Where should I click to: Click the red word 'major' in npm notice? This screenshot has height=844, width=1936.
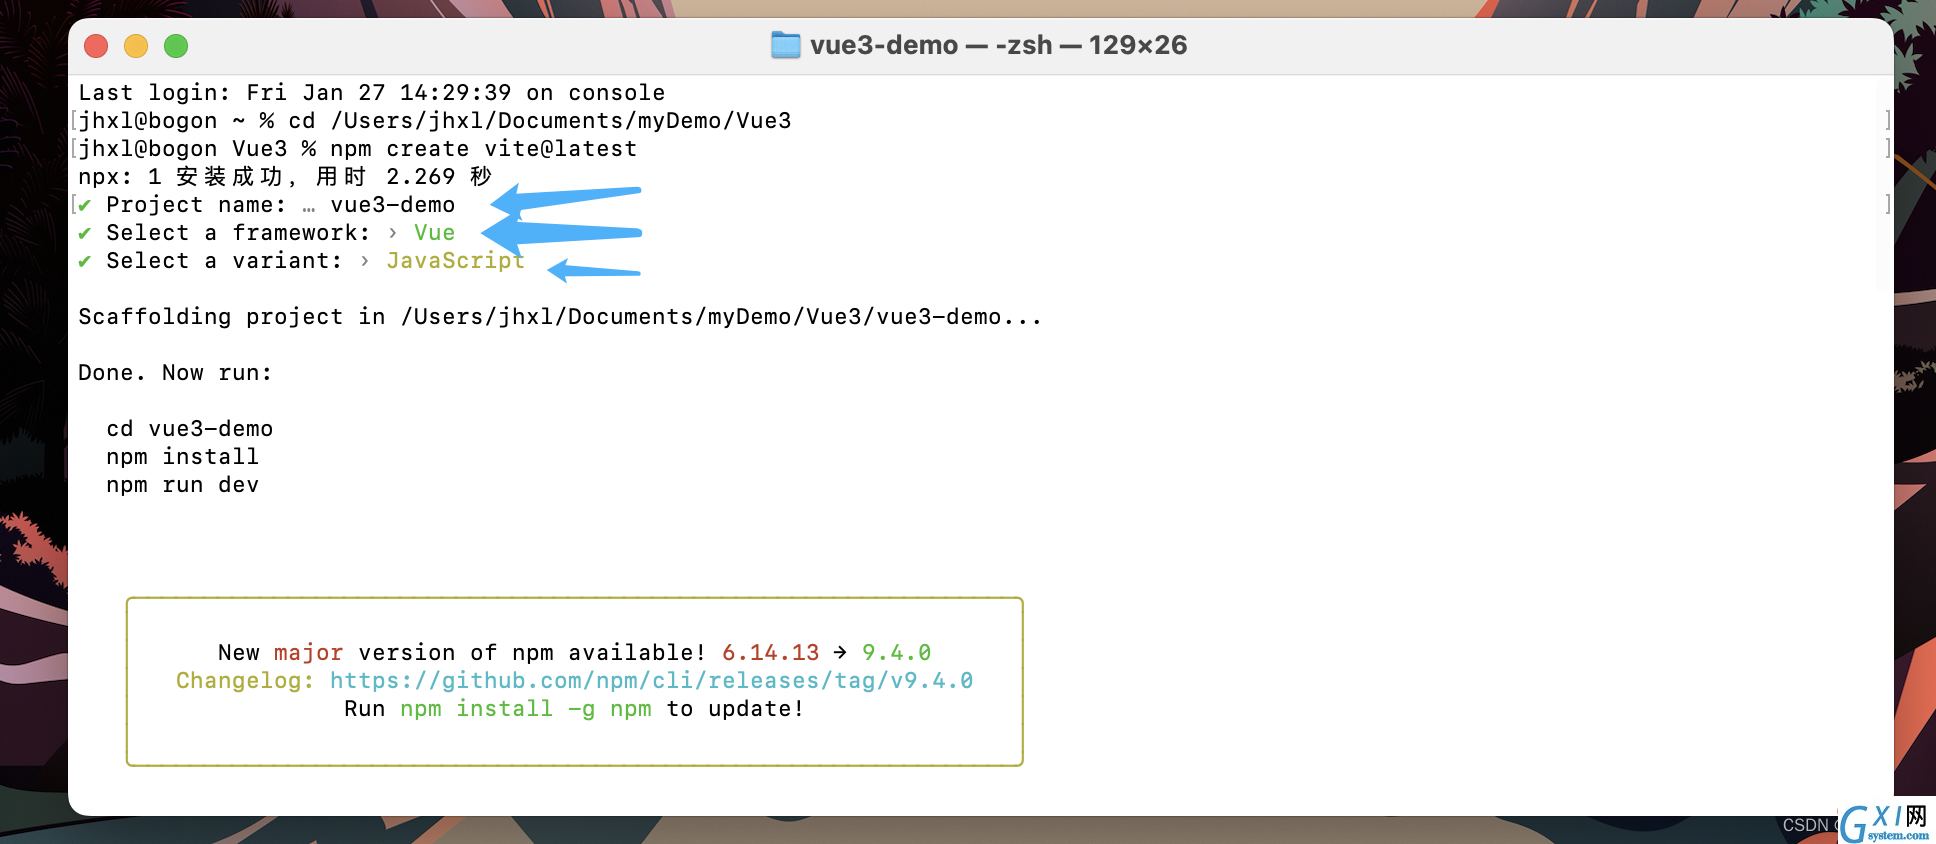click(309, 653)
